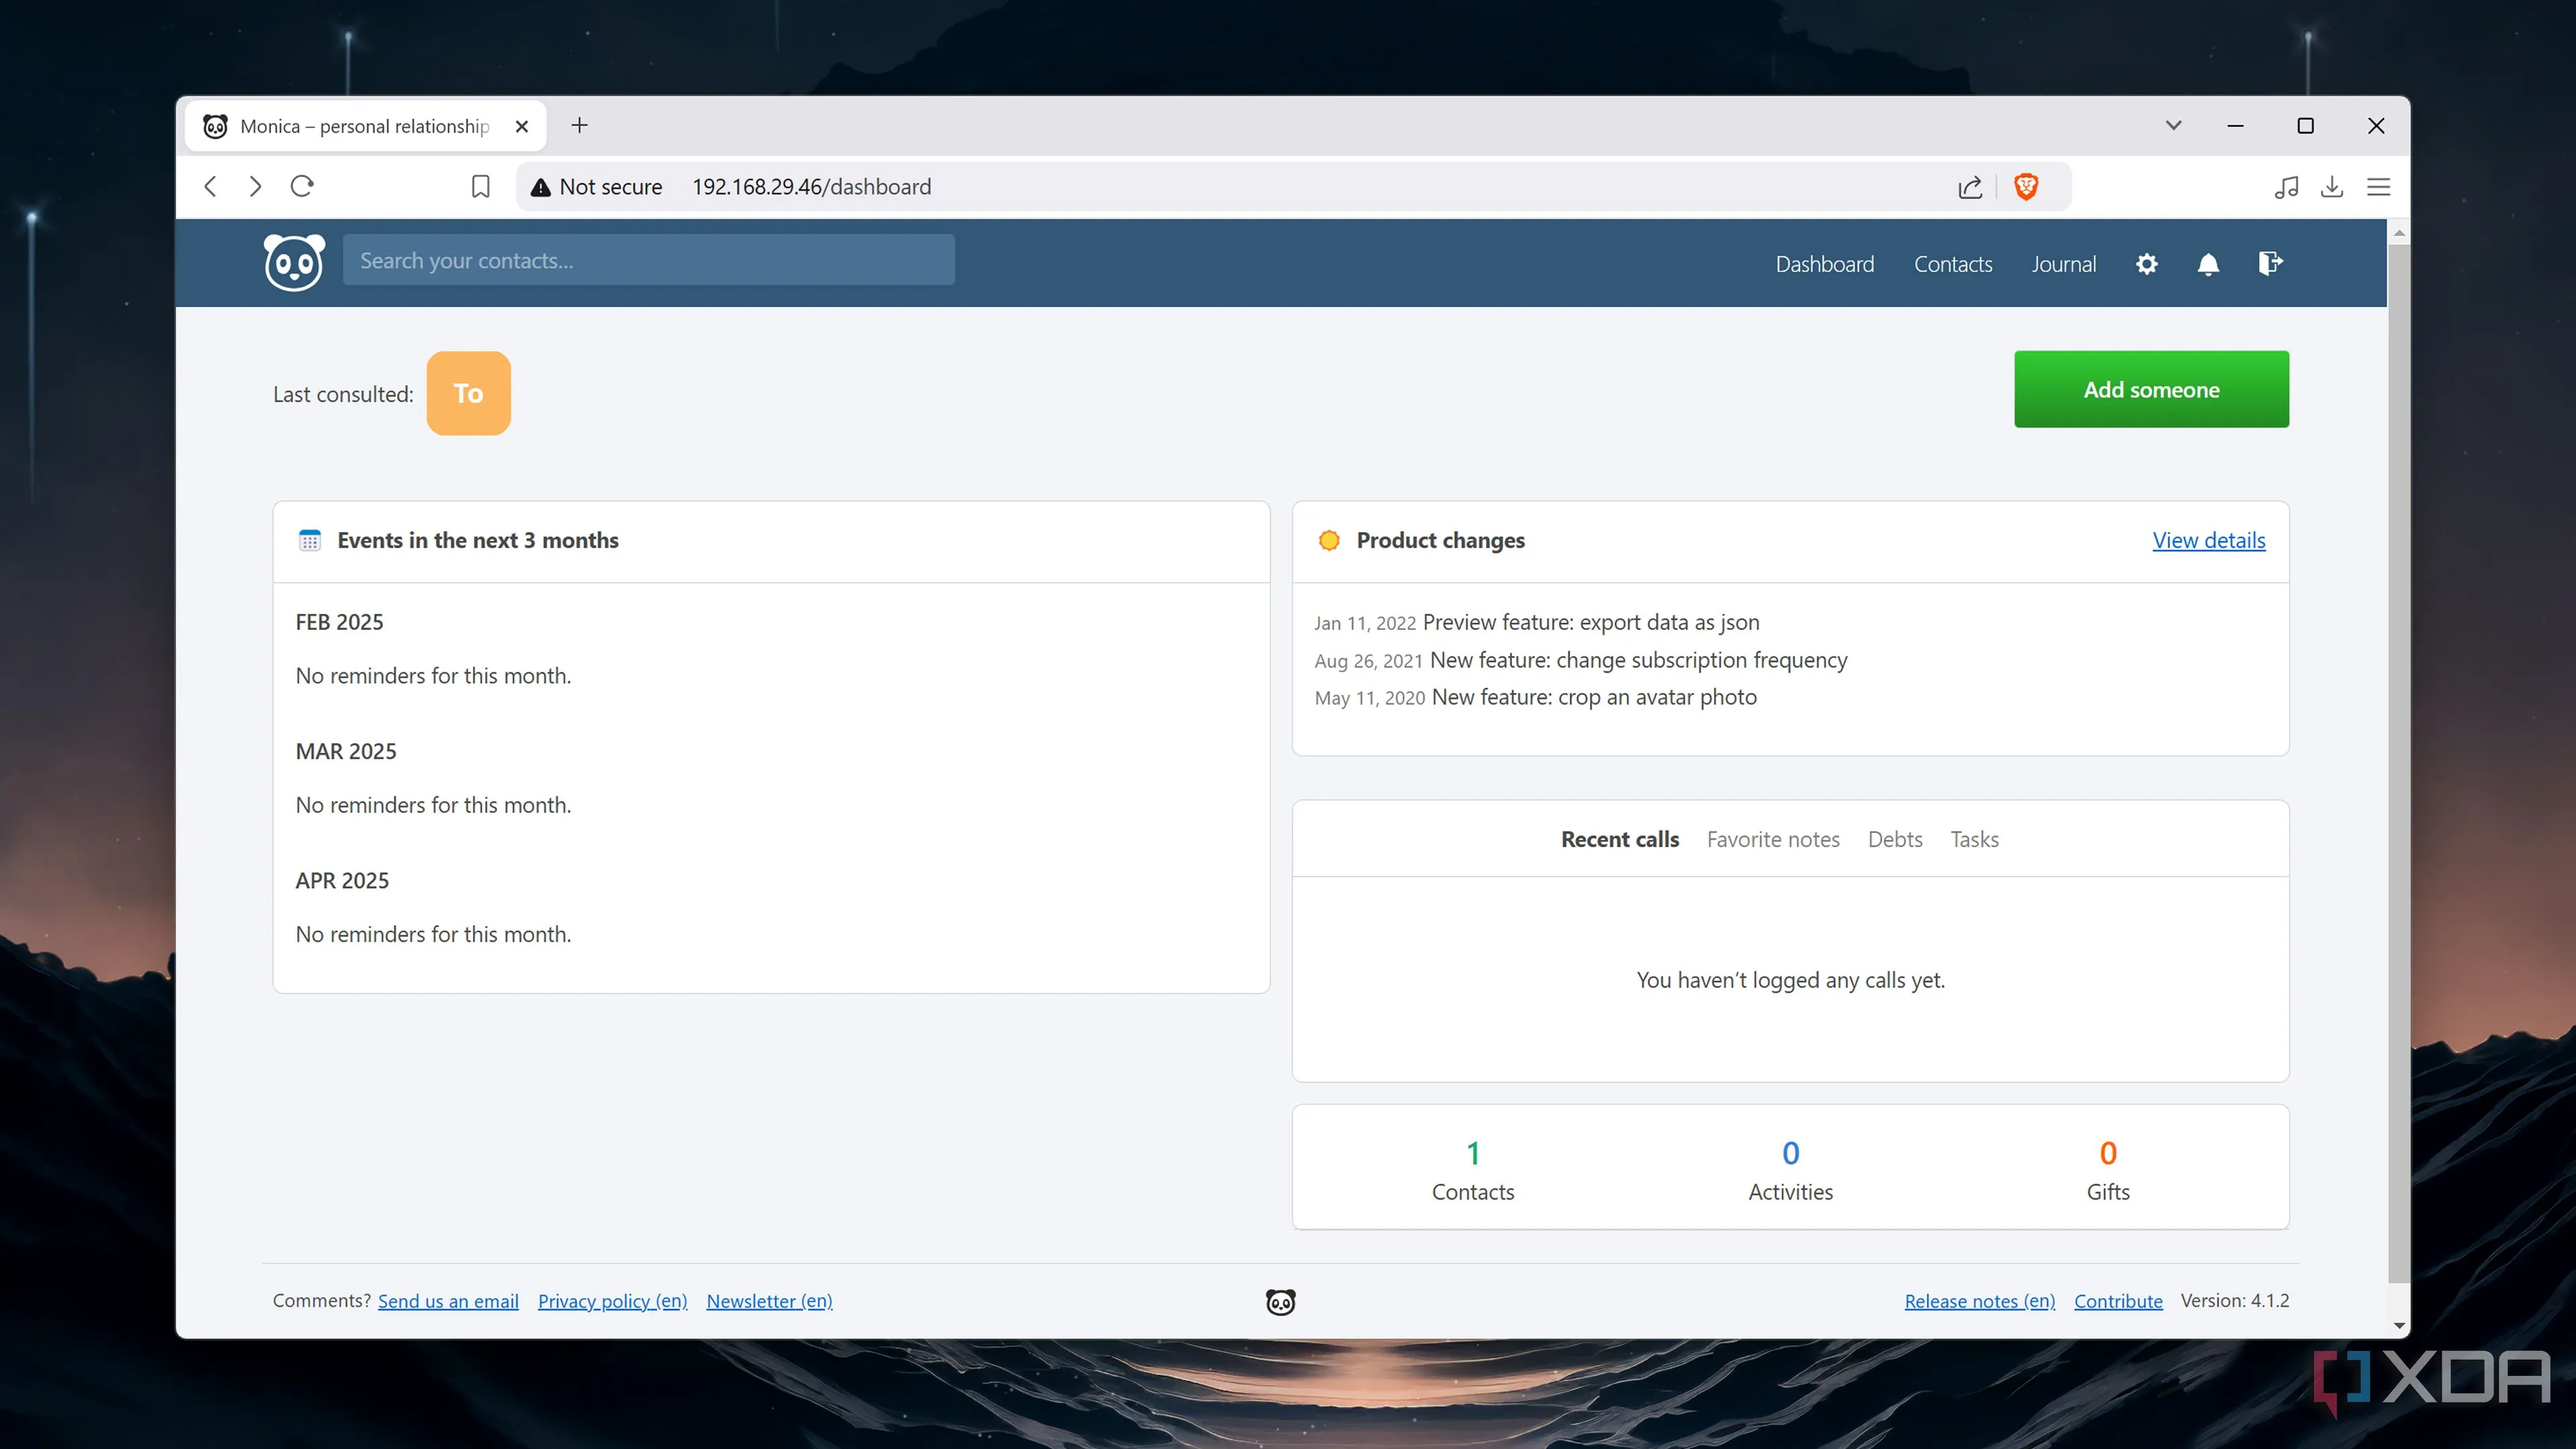Open browser downloads icon
The width and height of the screenshot is (2576, 1449).
pyautogui.click(x=2332, y=187)
